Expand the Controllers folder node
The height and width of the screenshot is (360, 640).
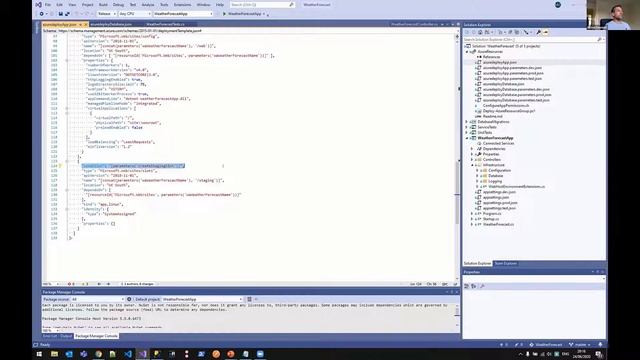click(472, 160)
